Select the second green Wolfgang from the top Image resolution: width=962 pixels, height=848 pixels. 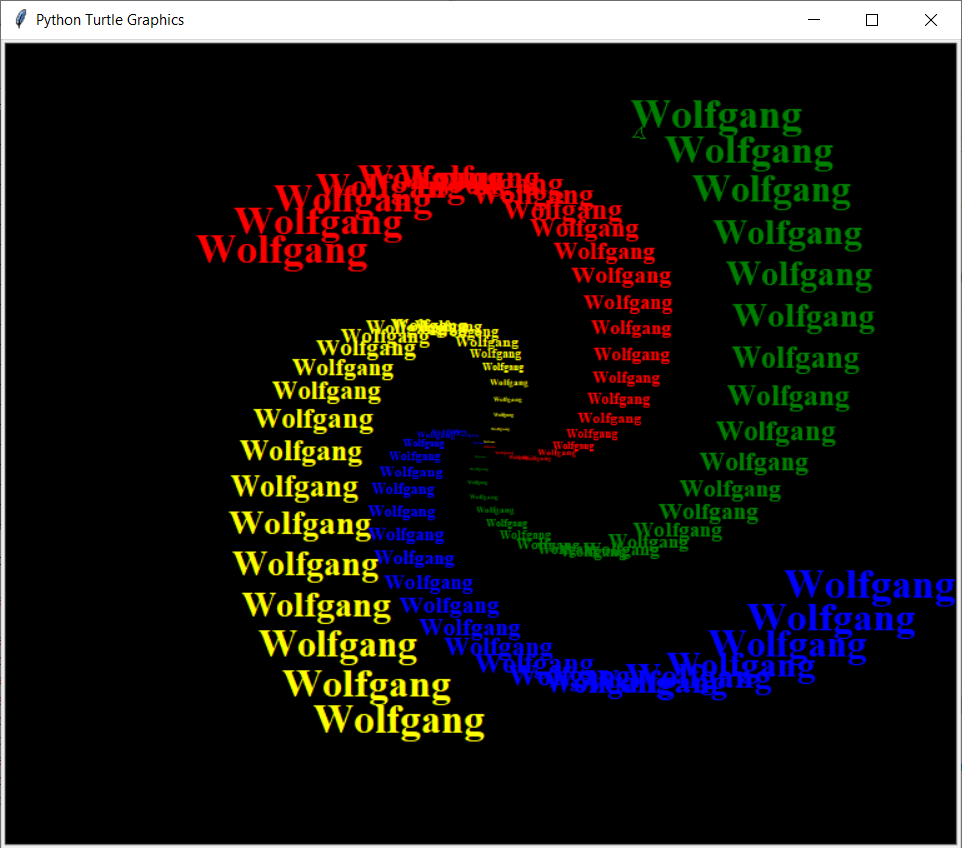[x=749, y=151]
